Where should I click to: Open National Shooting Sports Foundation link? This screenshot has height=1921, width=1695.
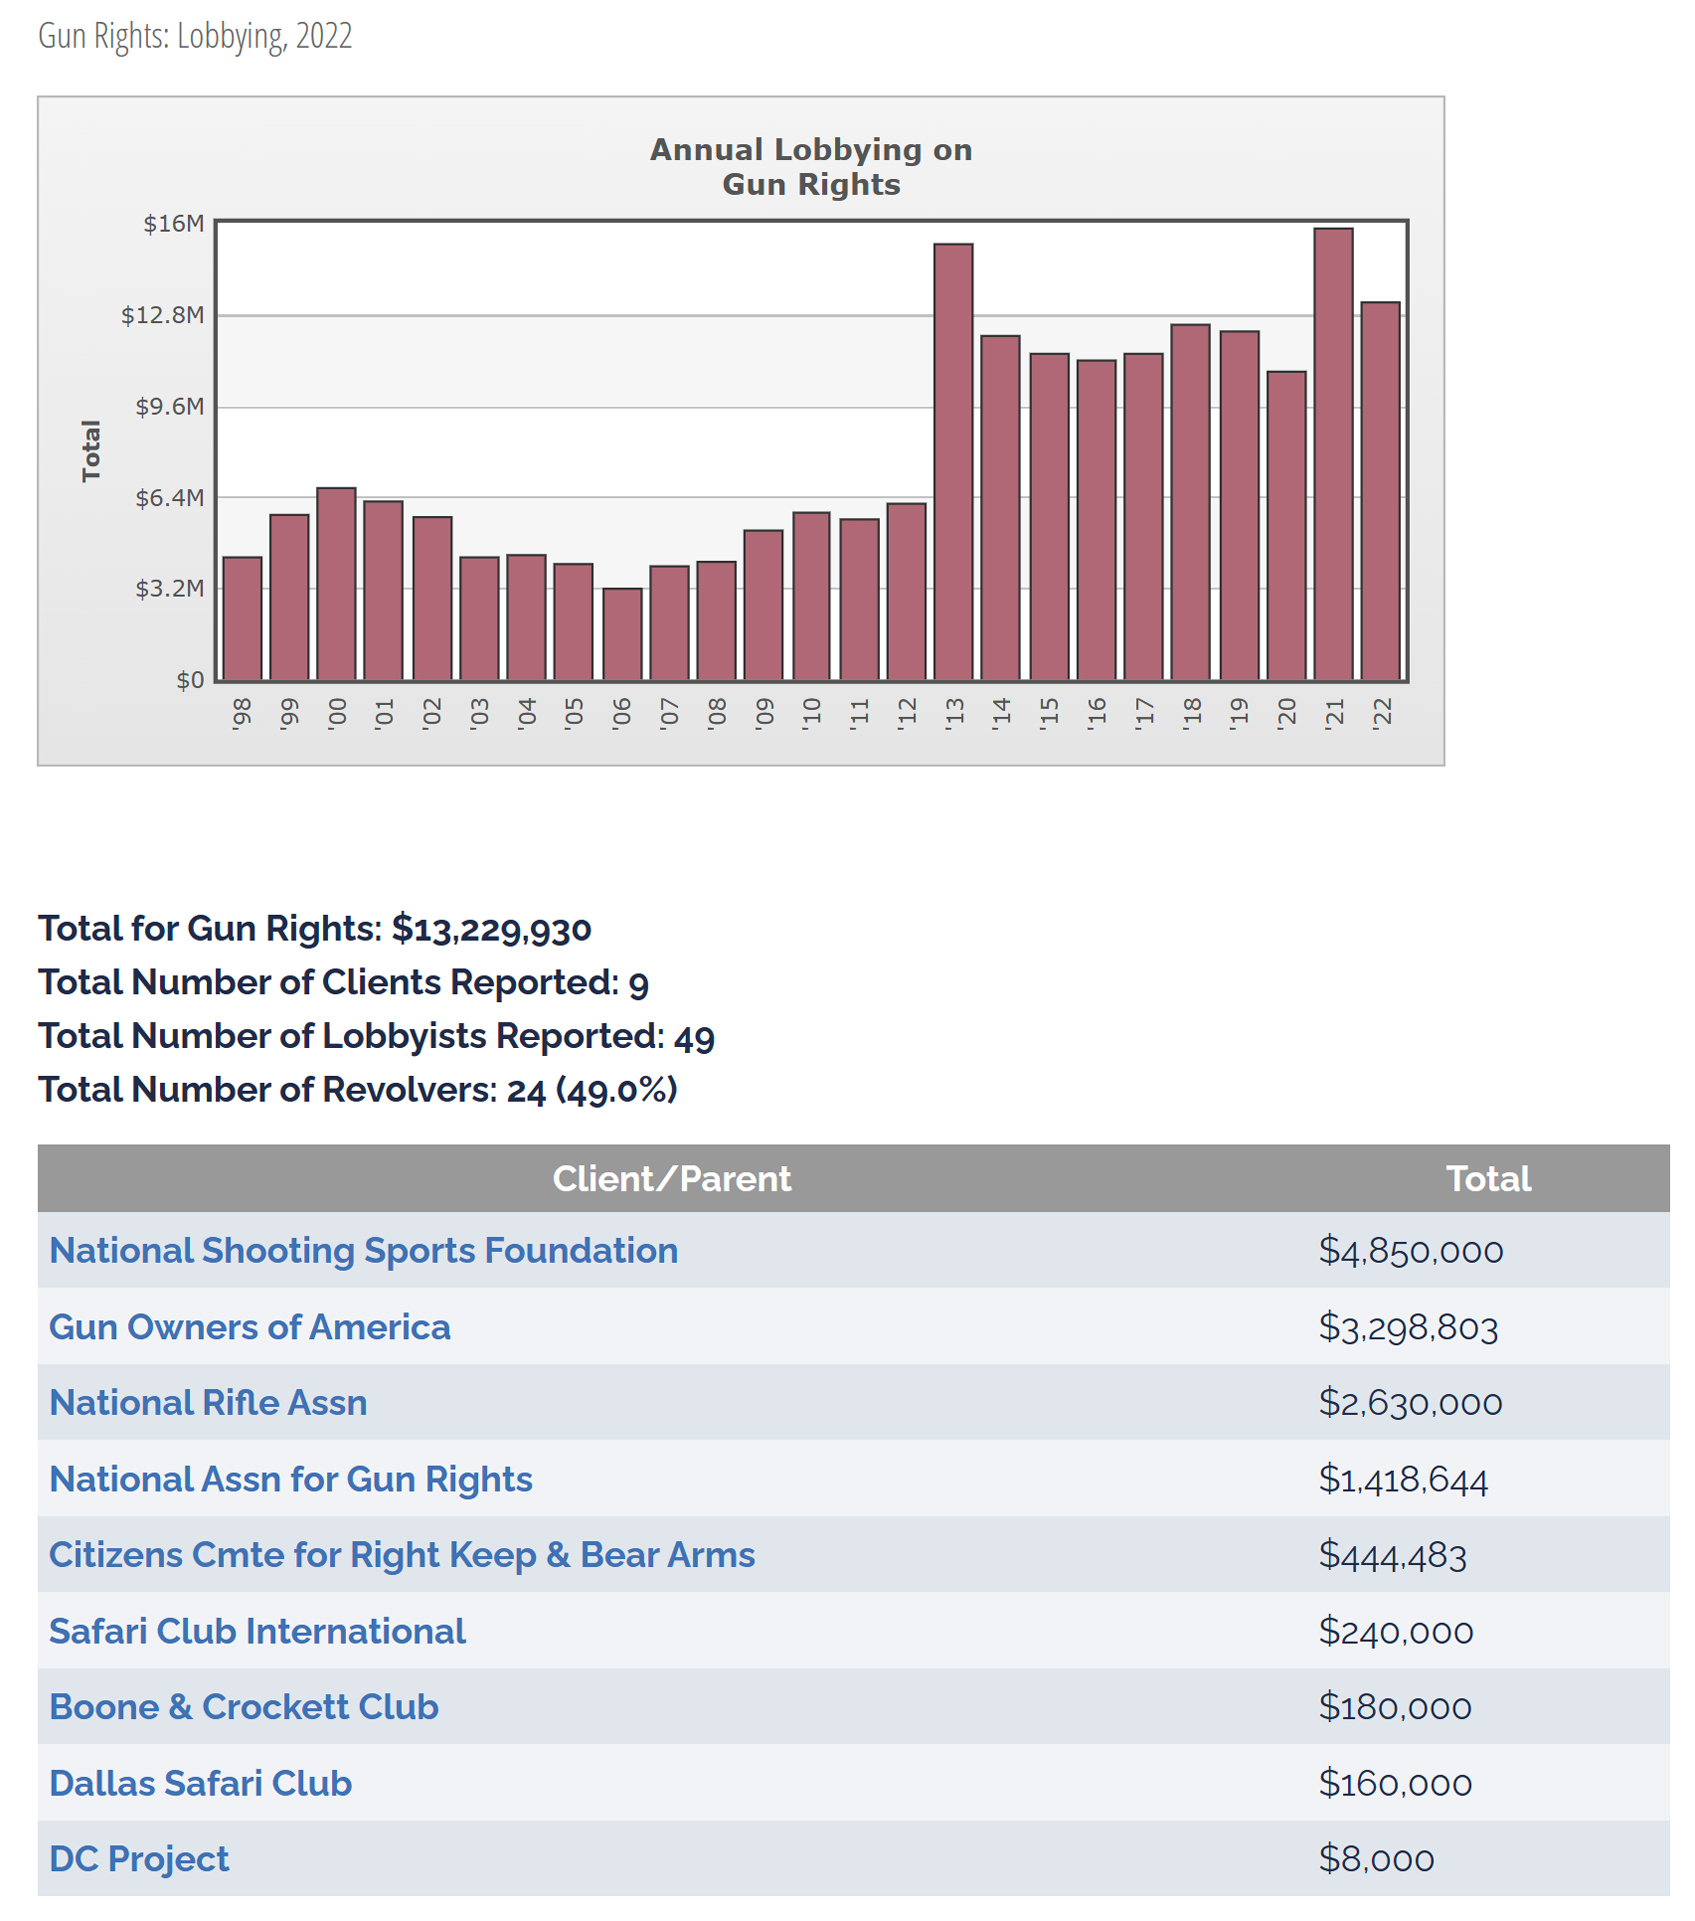point(363,1251)
